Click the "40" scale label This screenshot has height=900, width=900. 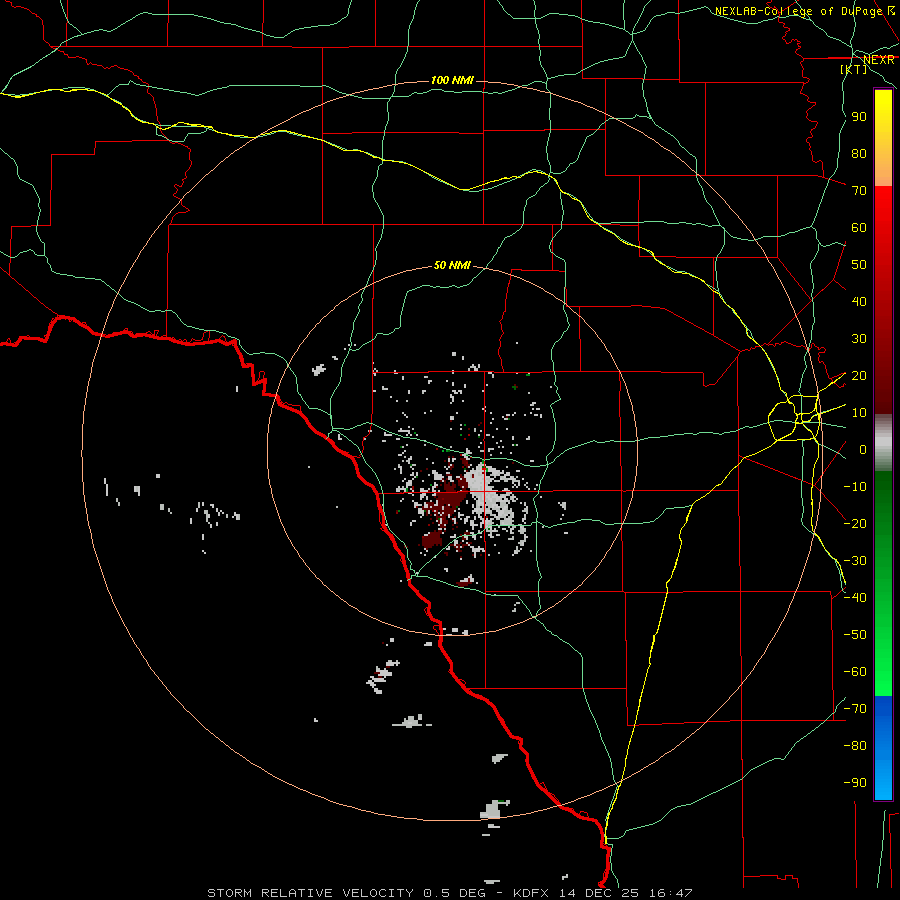coord(859,301)
